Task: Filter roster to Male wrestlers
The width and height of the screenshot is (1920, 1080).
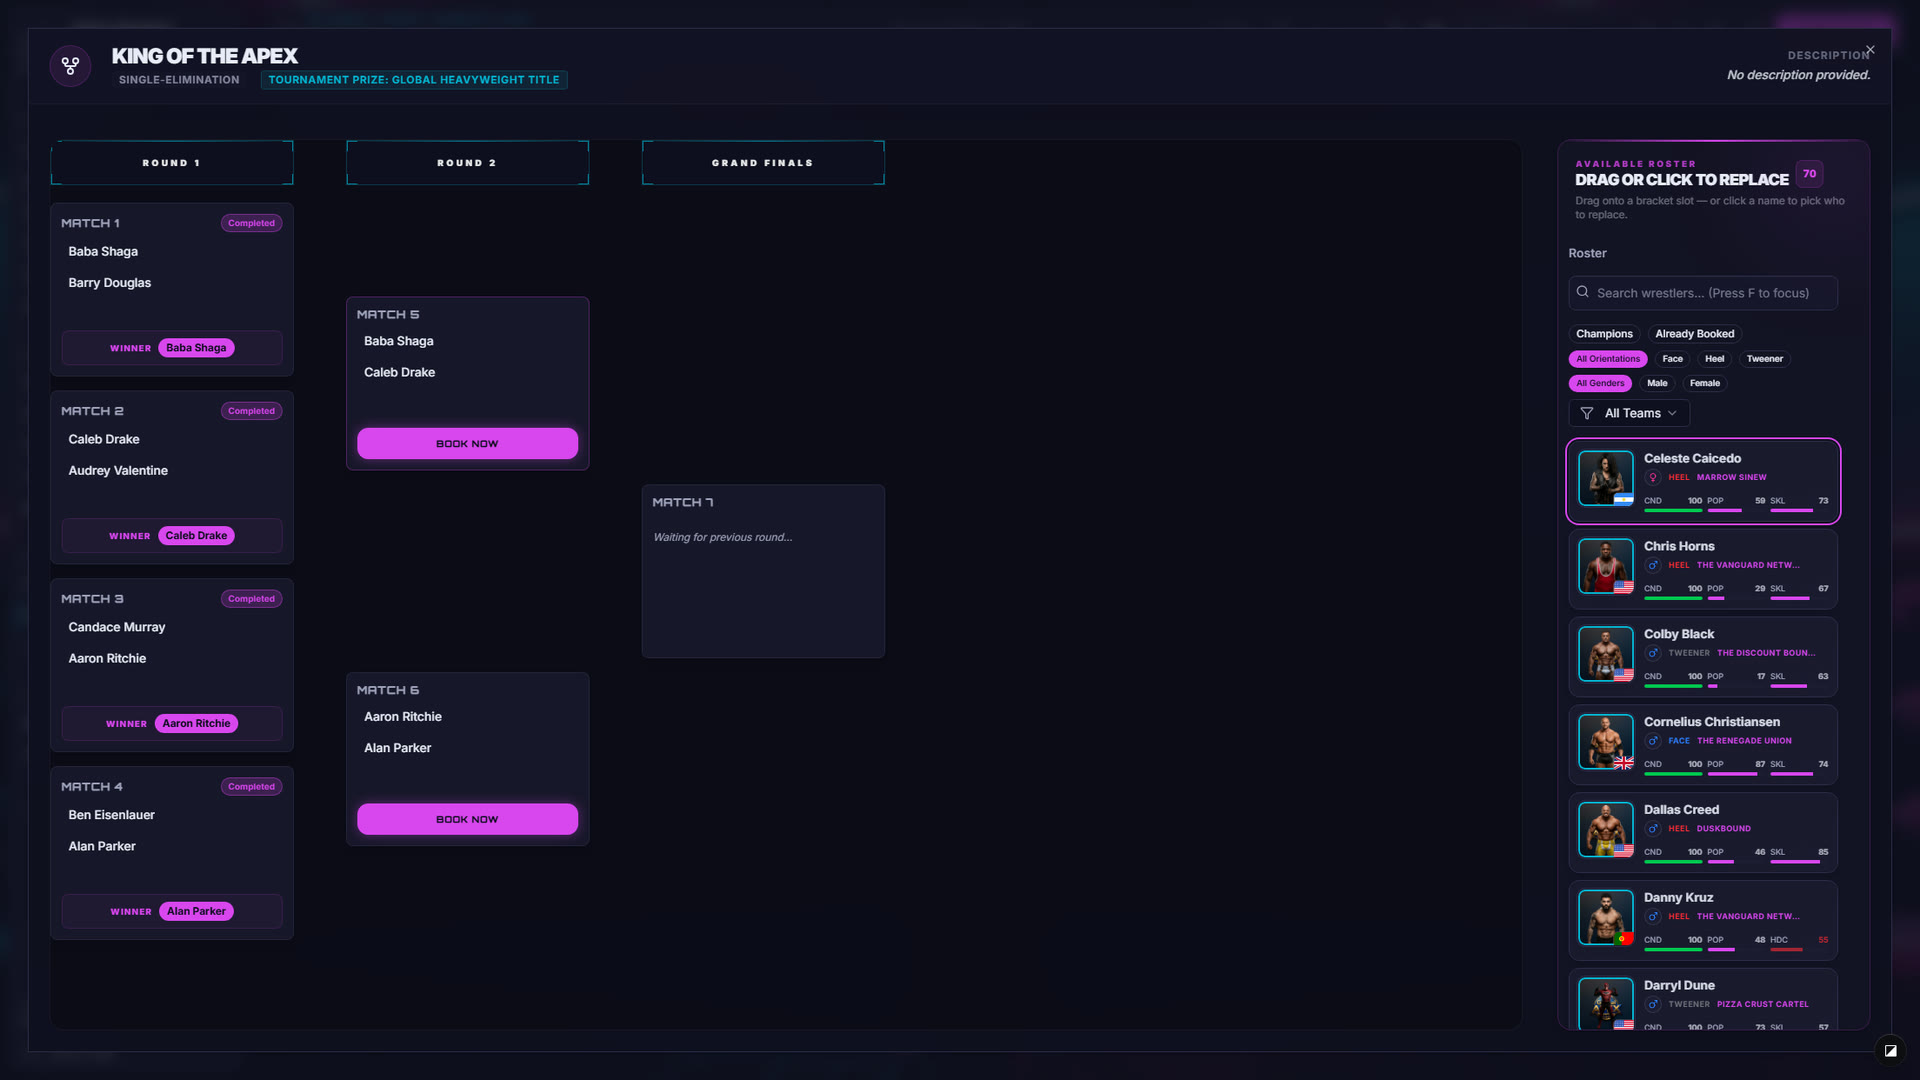Action: click(1657, 383)
